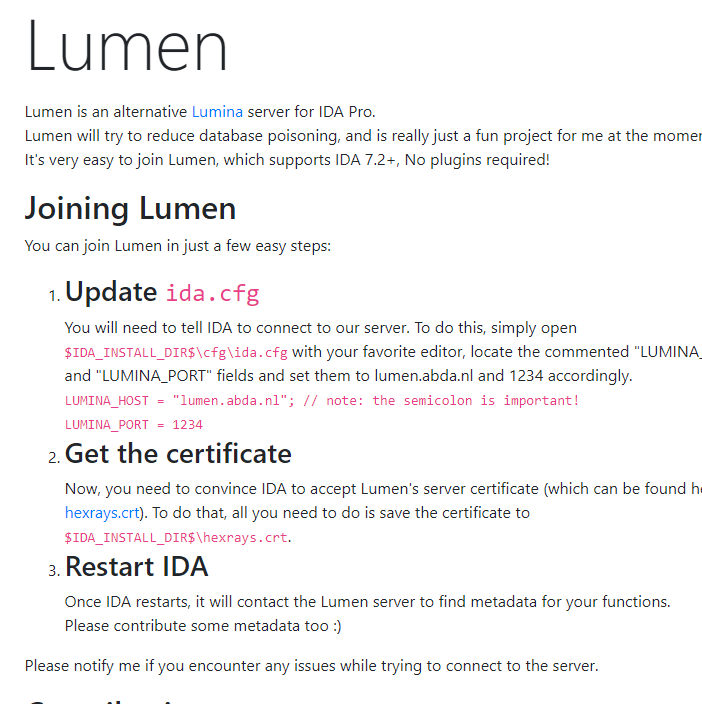Click the $IDA_INSTALL_DIR$\cfg\ida.cfg path code

pos(176,352)
